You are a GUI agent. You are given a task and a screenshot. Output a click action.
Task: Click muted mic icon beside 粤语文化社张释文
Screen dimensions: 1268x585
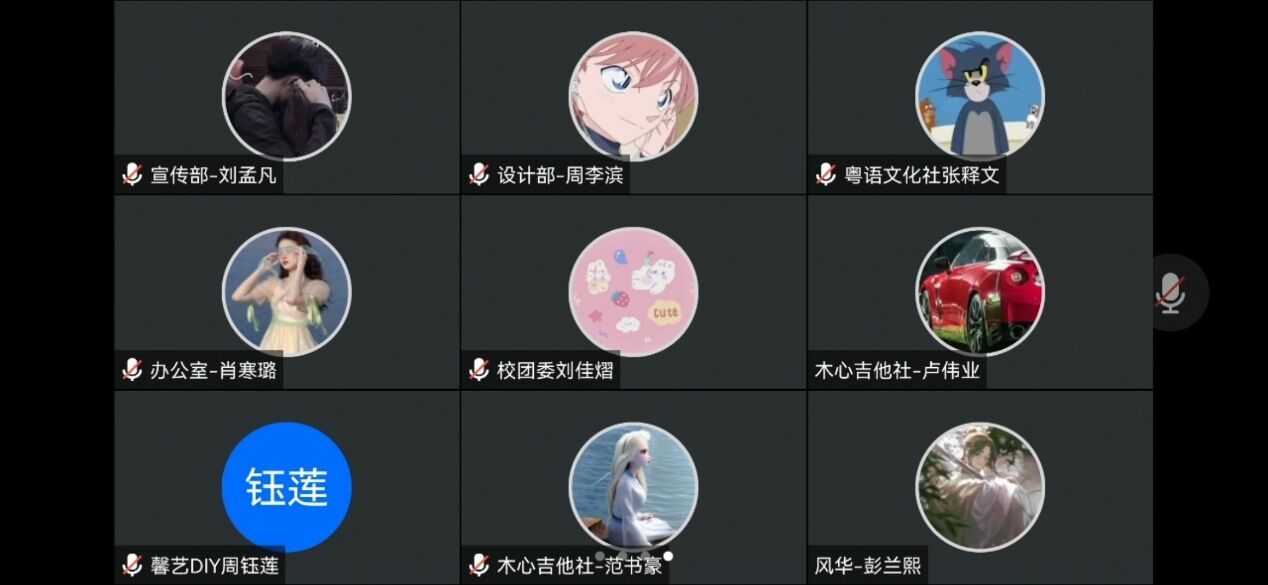(x=826, y=175)
